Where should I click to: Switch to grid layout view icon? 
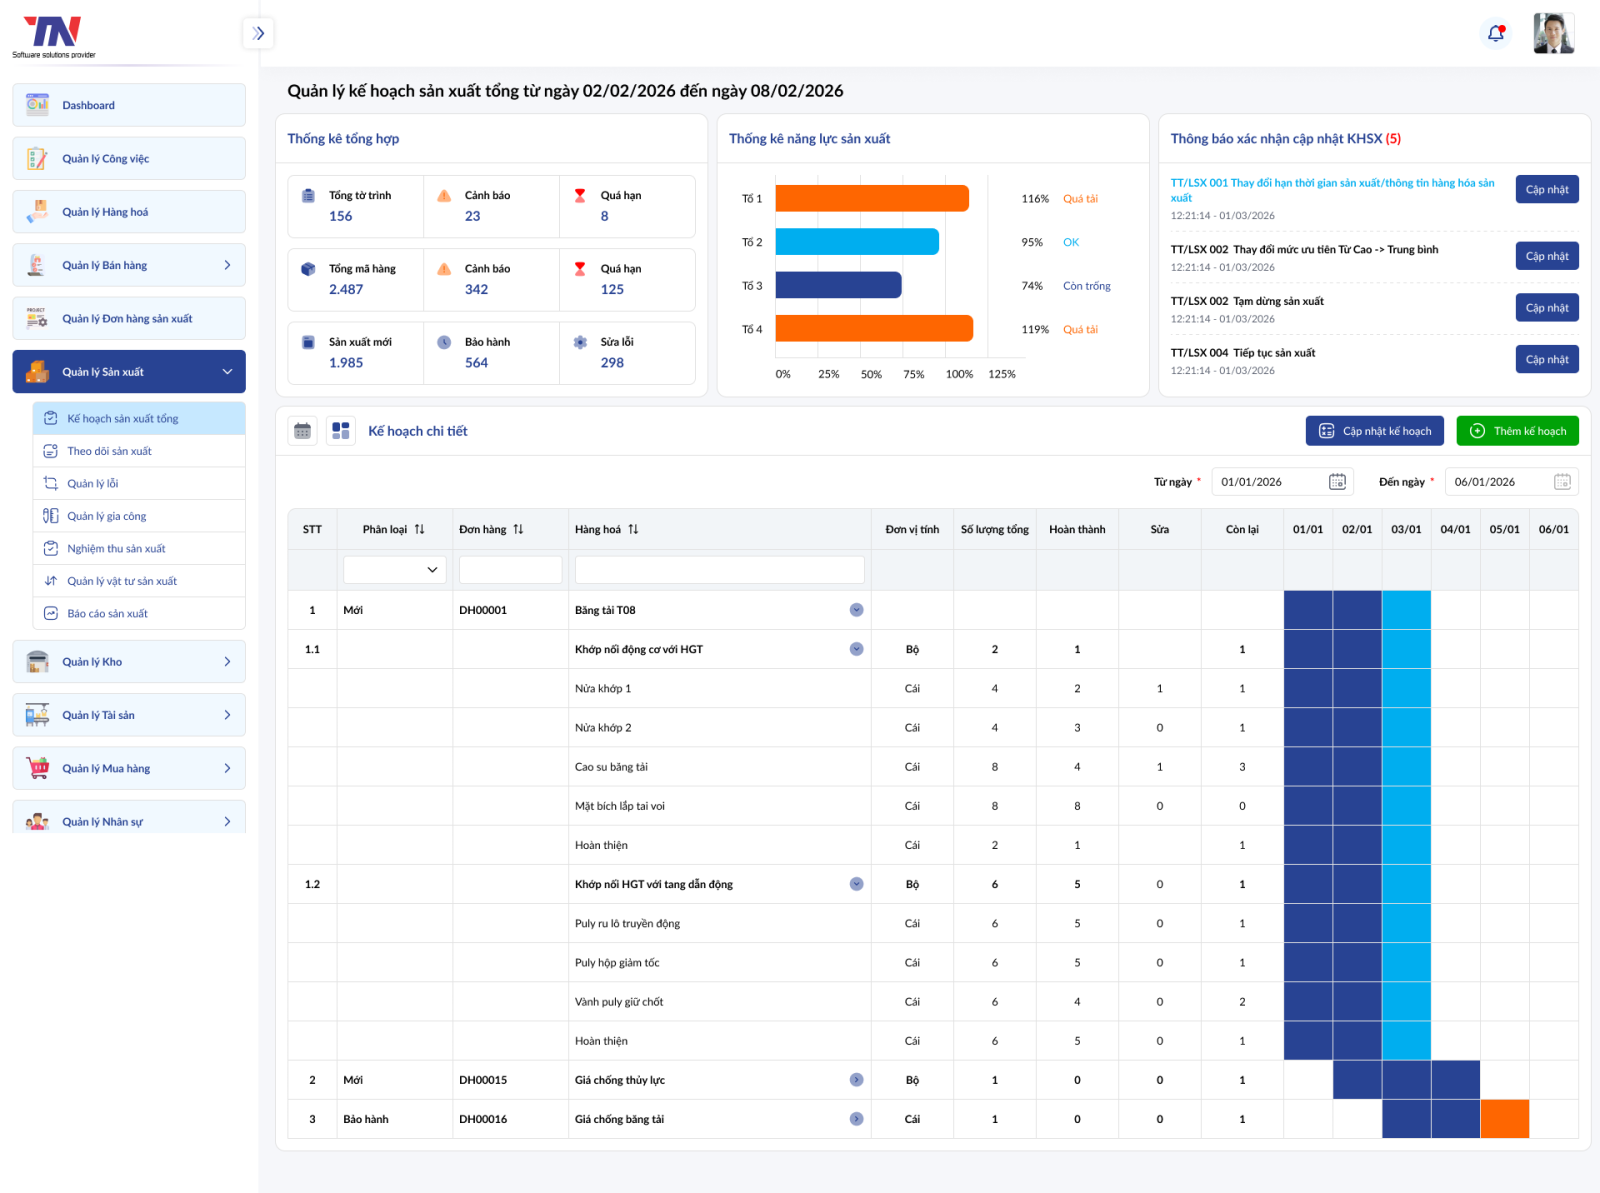pyautogui.click(x=341, y=431)
